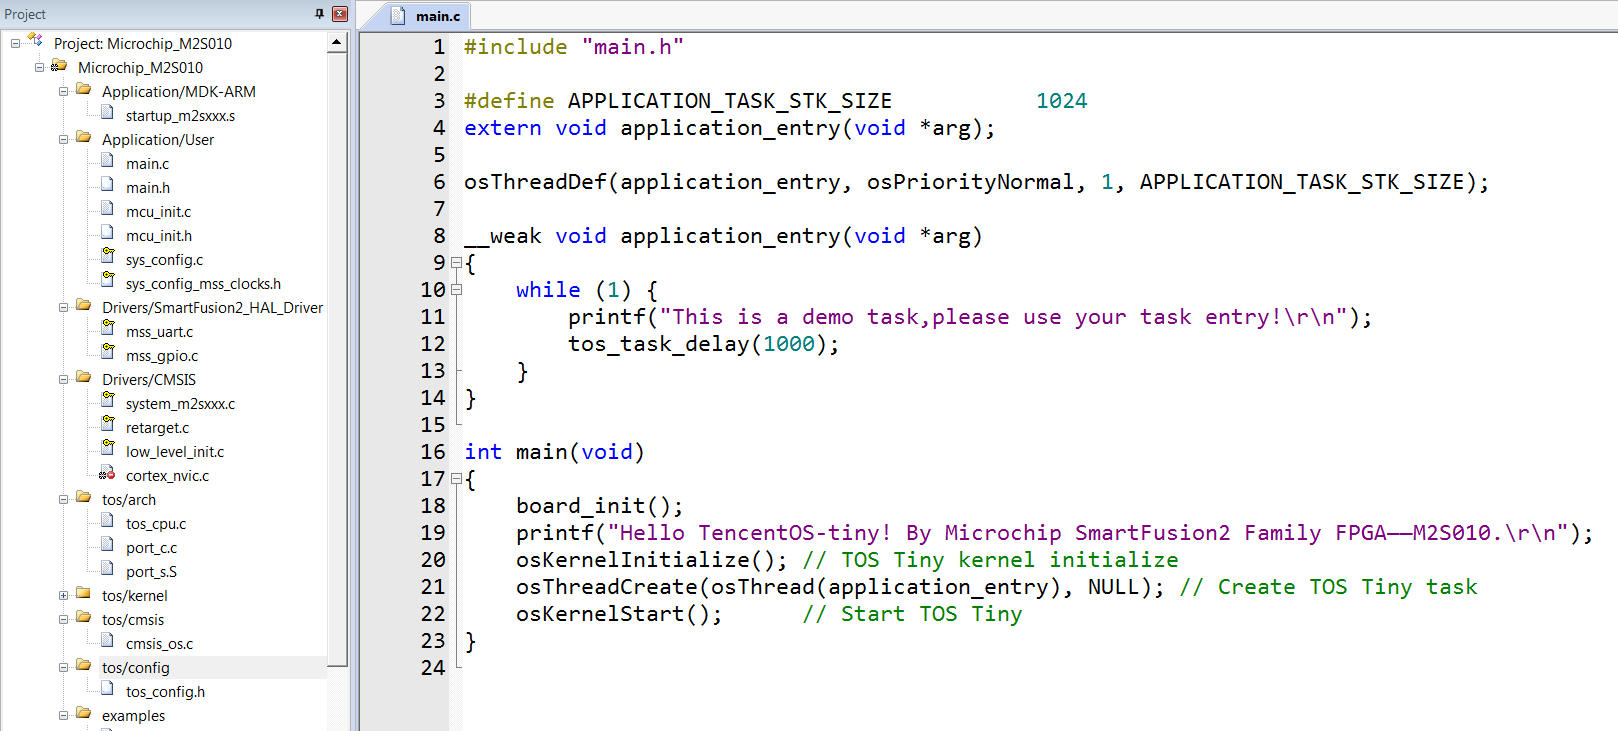Select sys_config_mss_clocks.h file

tap(203, 284)
